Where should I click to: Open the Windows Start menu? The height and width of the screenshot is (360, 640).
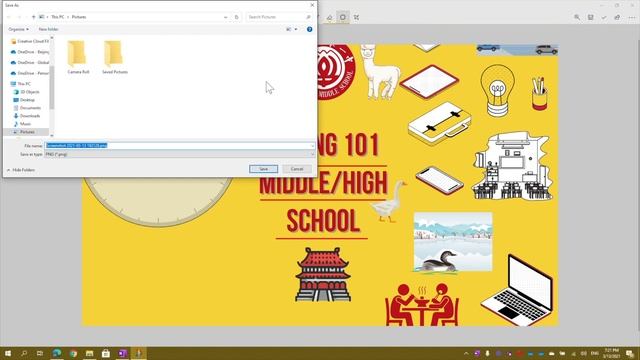(7, 353)
